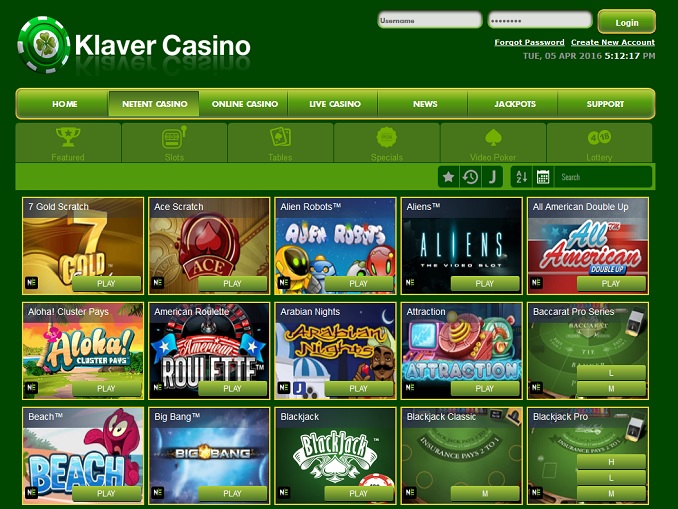Image resolution: width=678 pixels, height=509 pixels.
Task: Open the Forgot Password link
Action: [x=529, y=42]
